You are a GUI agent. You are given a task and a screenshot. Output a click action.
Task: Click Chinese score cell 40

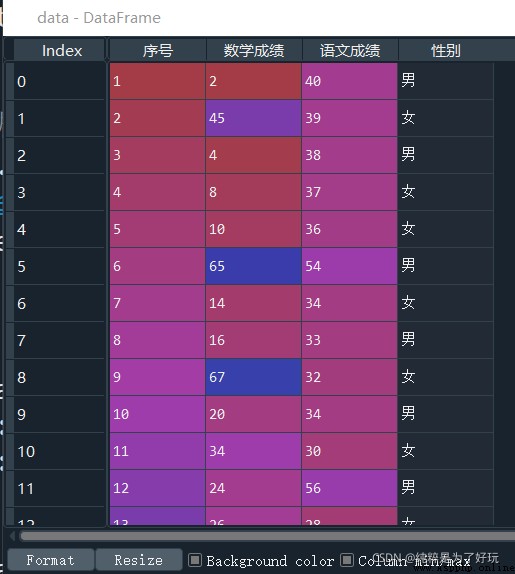coord(350,81)
